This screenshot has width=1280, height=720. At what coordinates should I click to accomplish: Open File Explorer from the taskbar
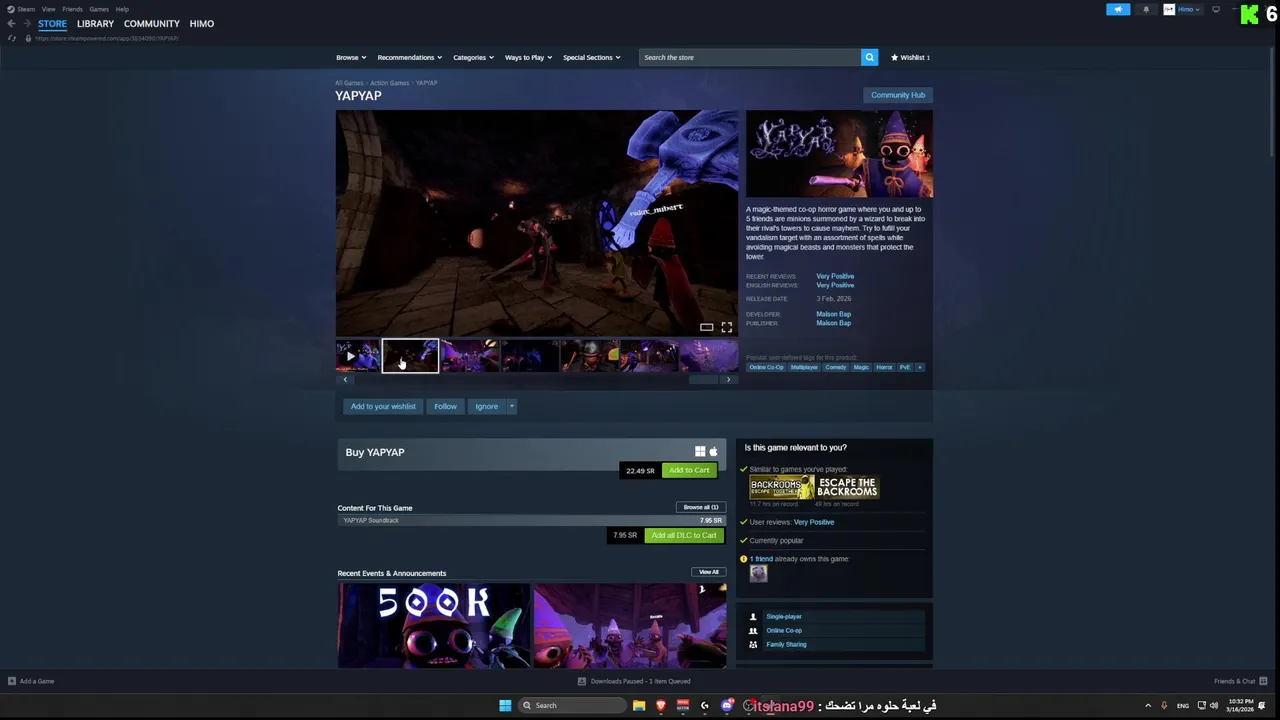point(639,705)
